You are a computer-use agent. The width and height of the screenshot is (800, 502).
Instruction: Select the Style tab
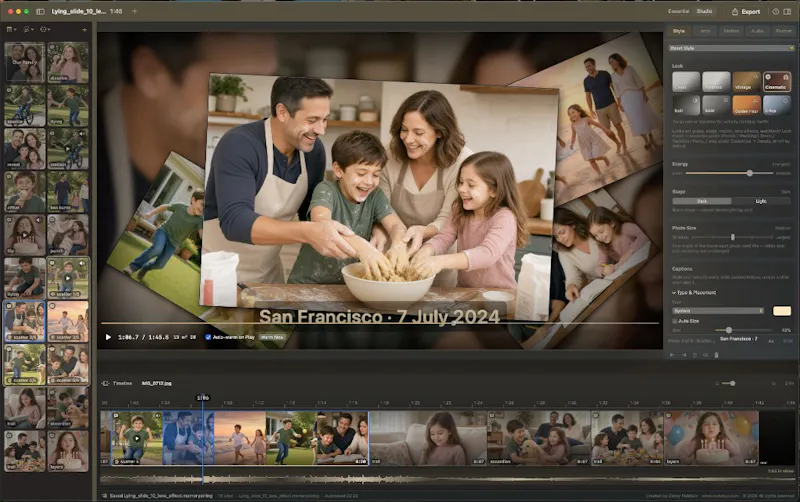pos(679,31)
